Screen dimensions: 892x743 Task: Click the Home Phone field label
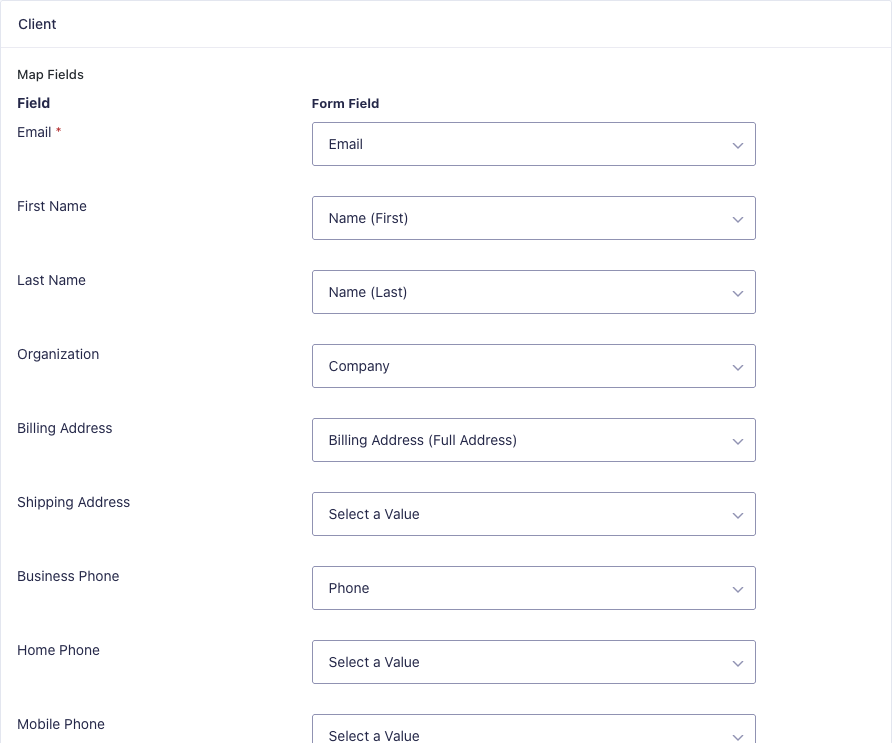pyautogui.click(x=58, y=650)
